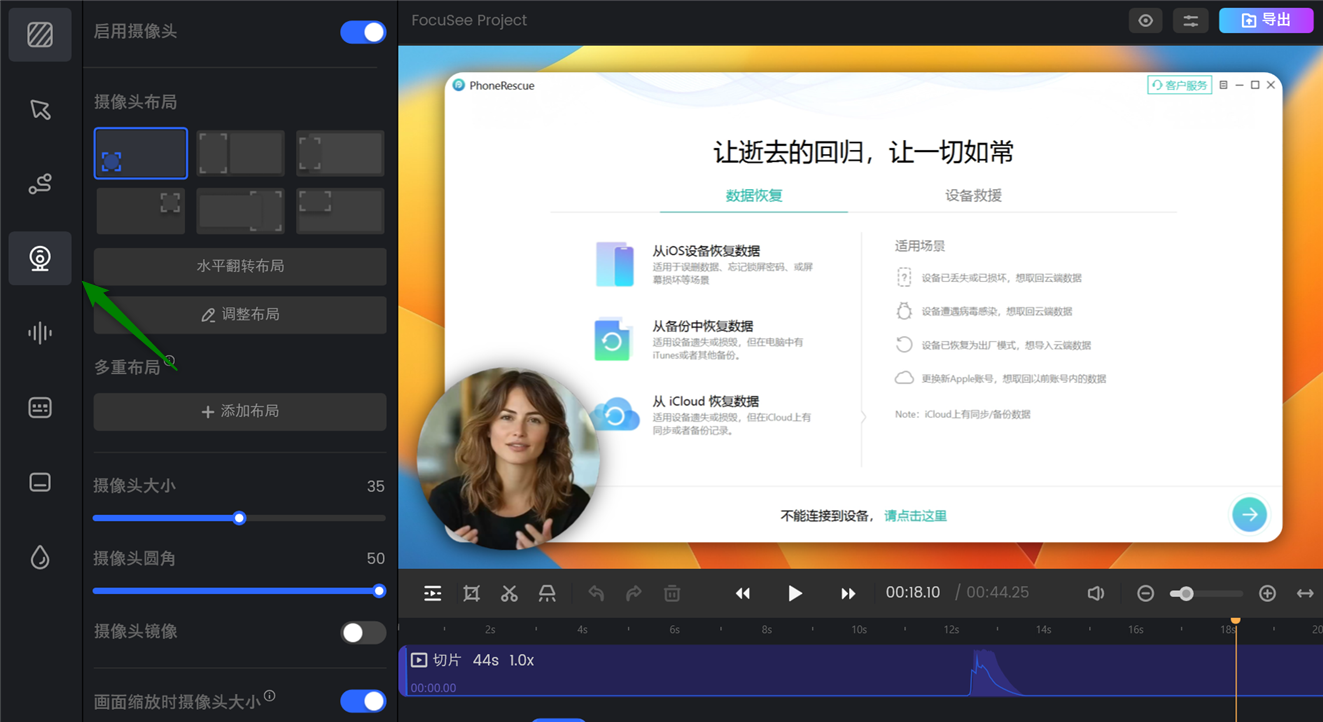Toggle the 画面缩放时摄像头大小 switch
1323x722 pixels.
click(363, 701)
